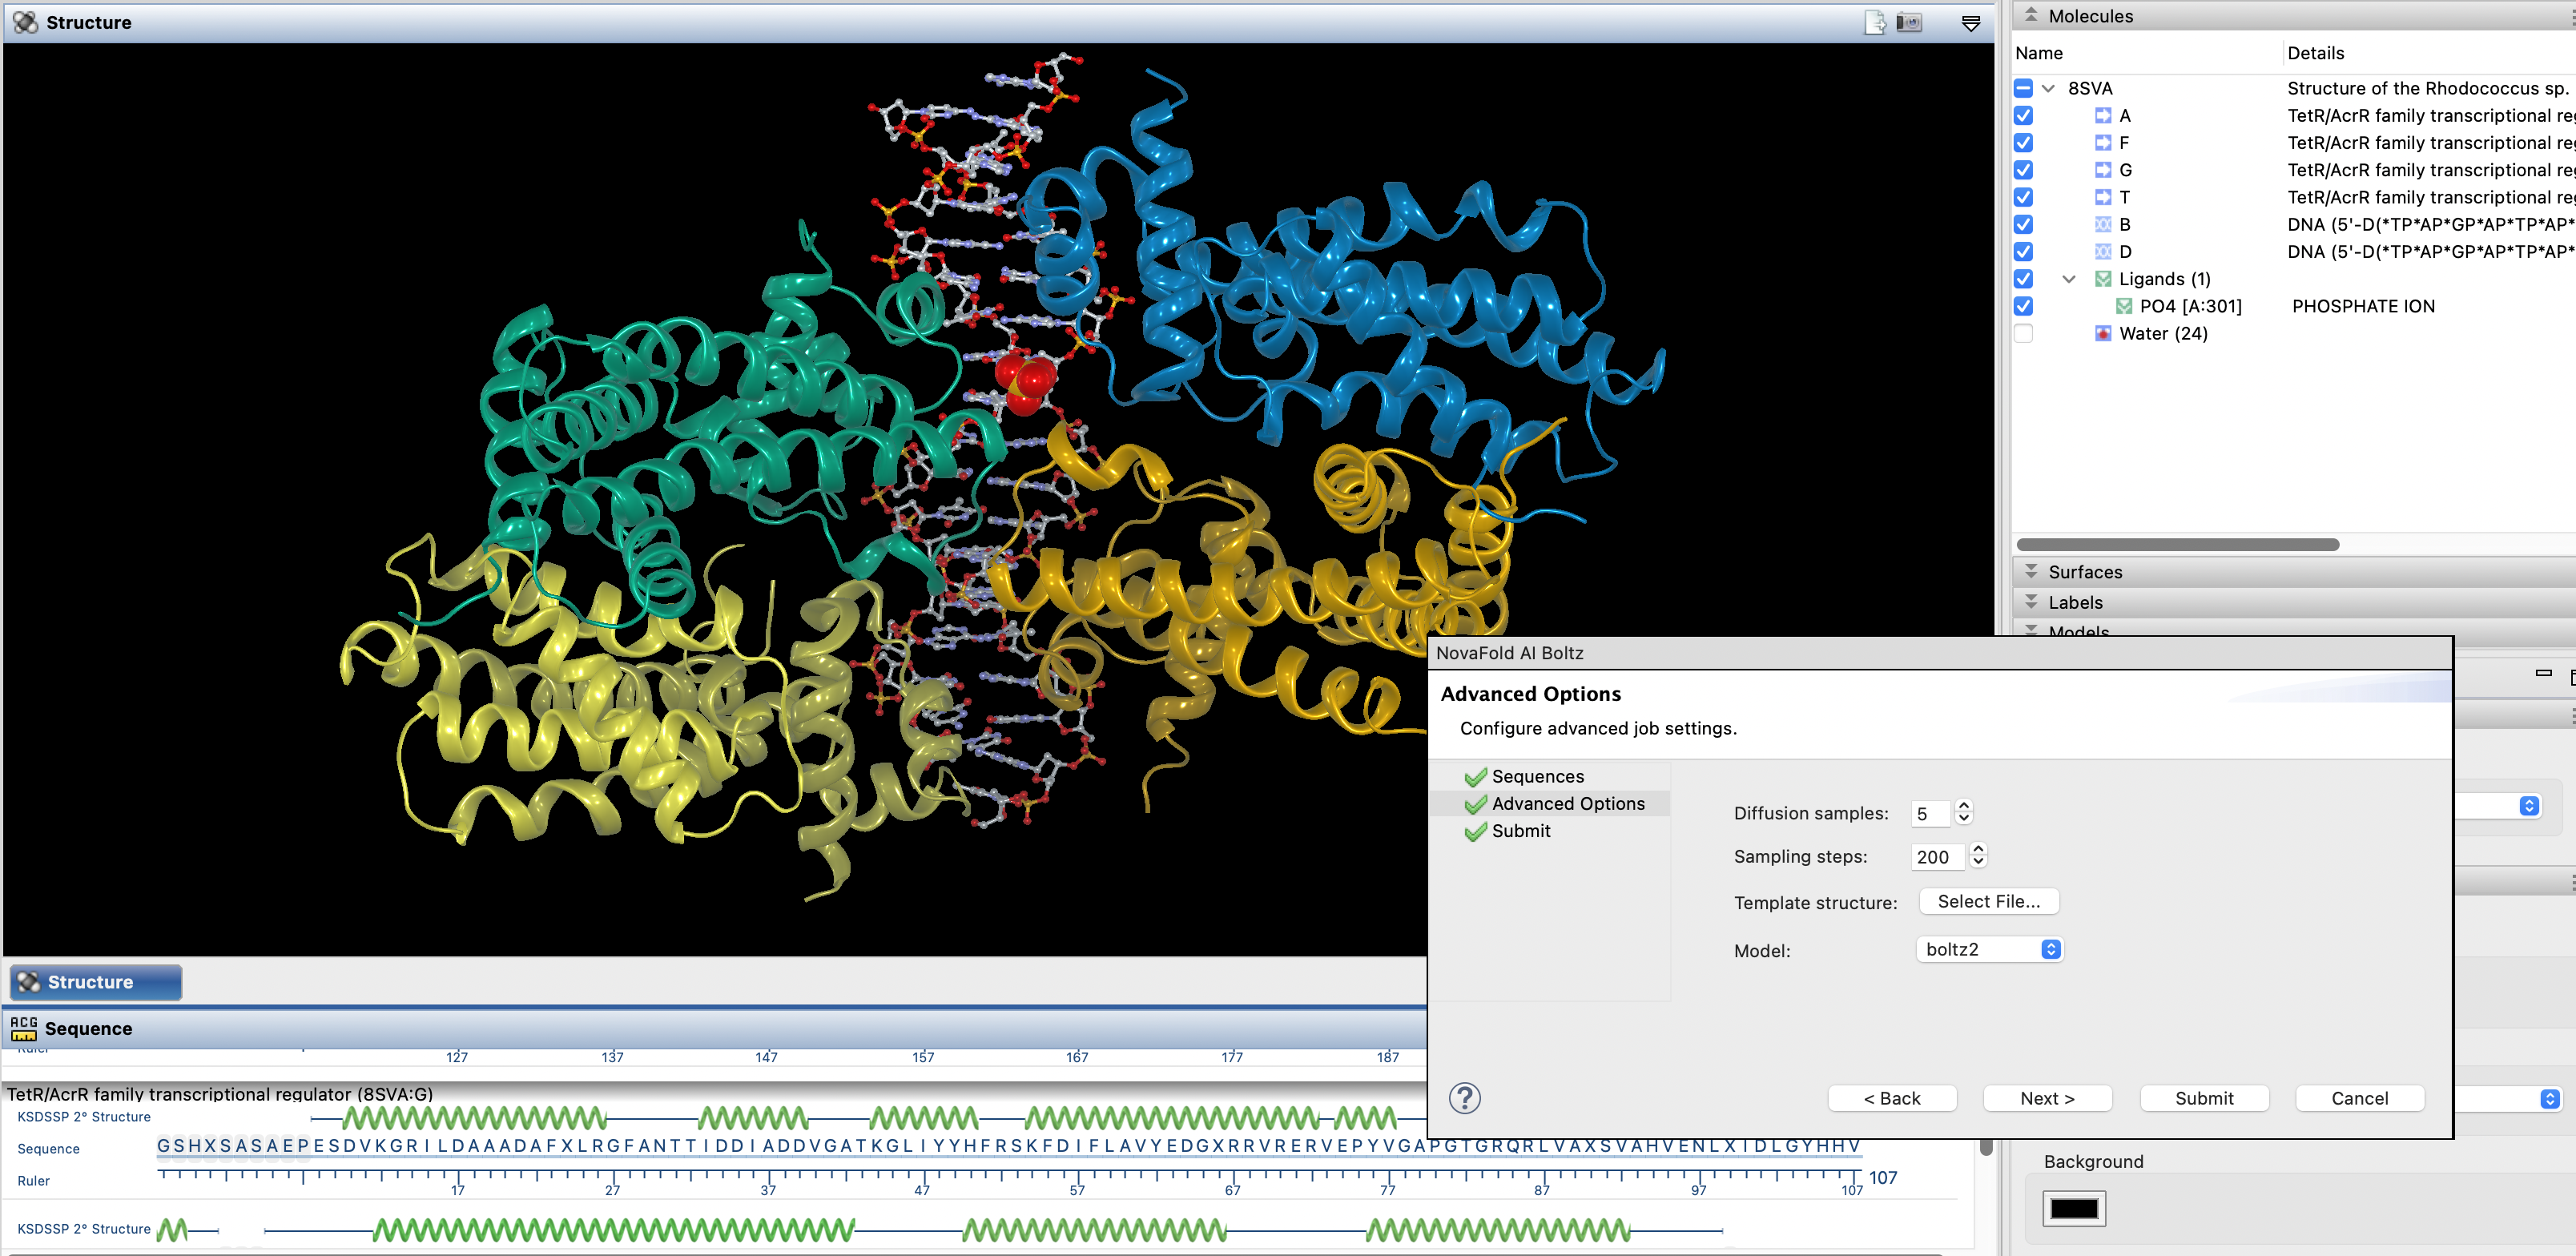Click the PO4 ligand icon
Viewport: 2576px width, 1256px height.
point(2124,307)
